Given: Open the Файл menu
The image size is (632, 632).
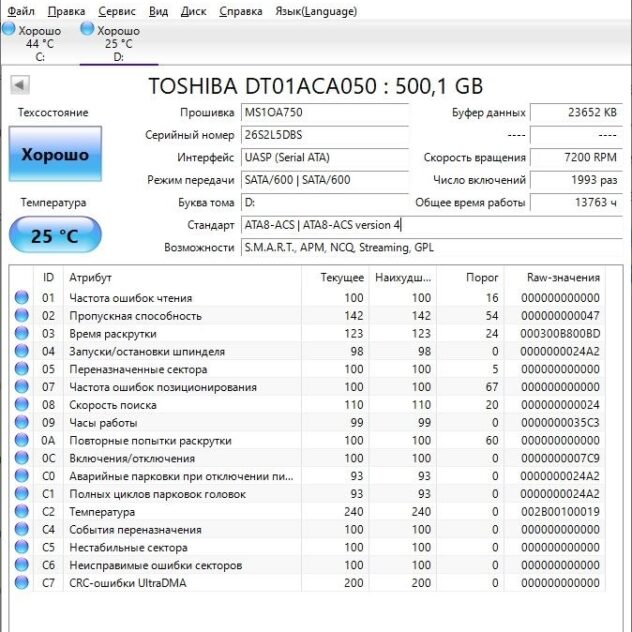Looking at the screenshot, I should click(x=20, y=11).
